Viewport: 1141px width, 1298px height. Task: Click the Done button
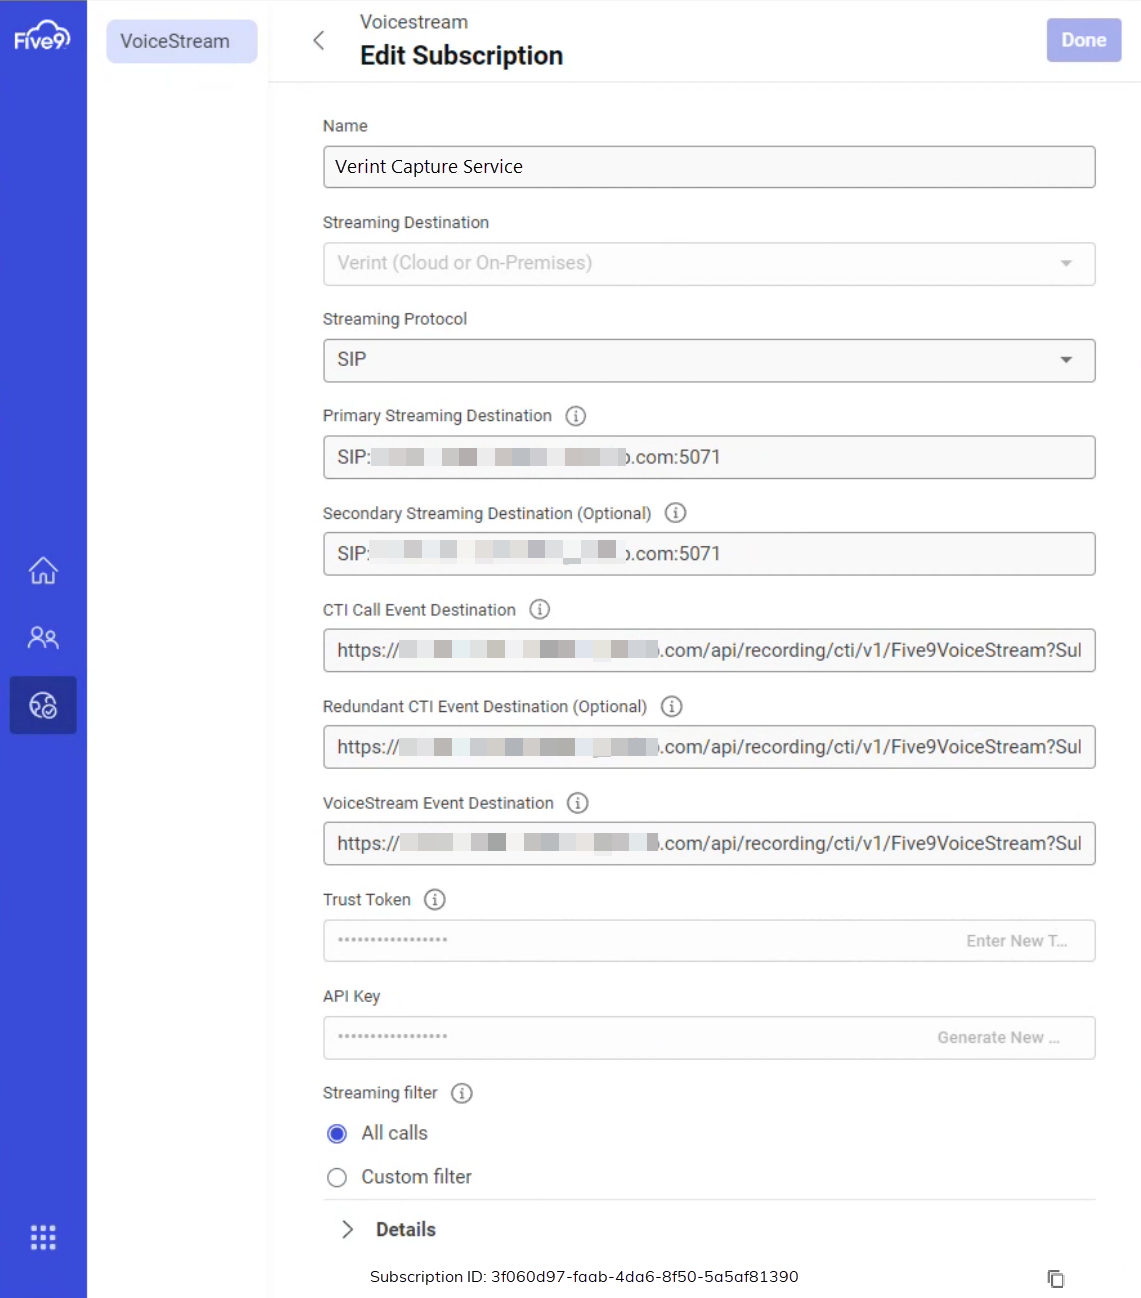pos(1083,41)
